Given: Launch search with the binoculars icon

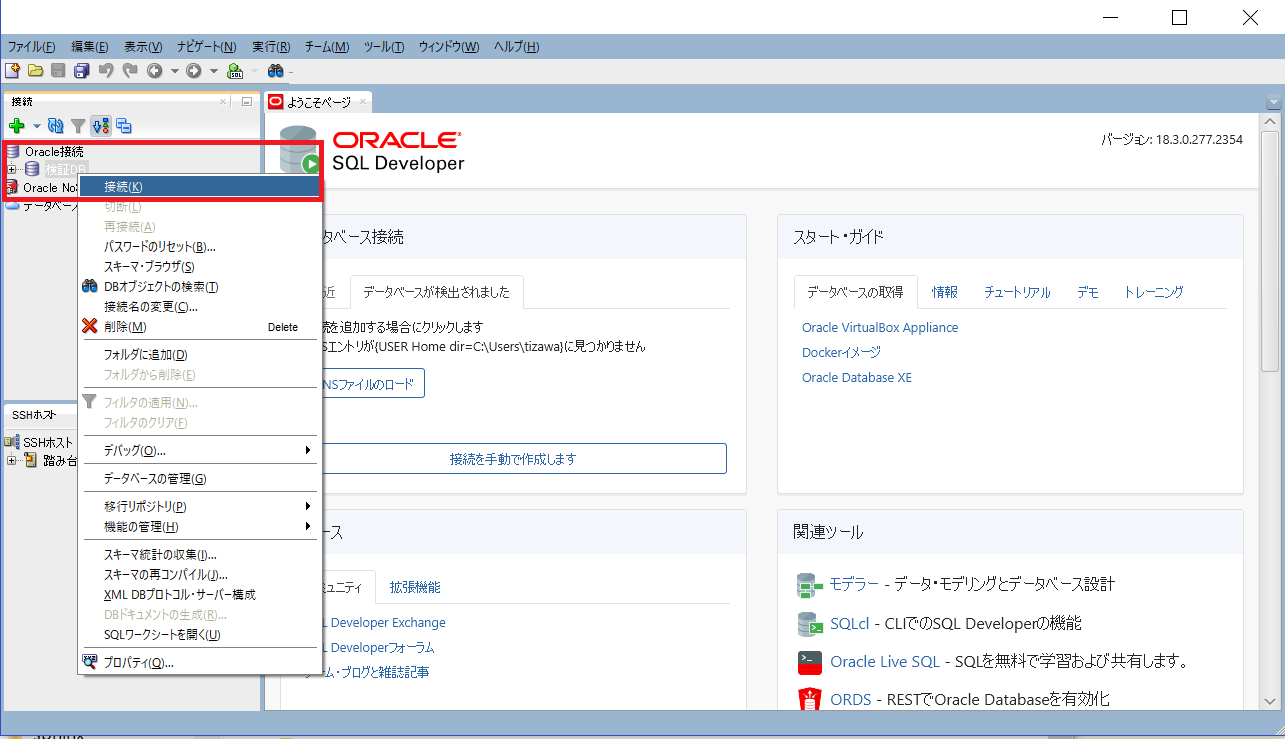Looking at the screenshot, I should click(x=276, y=70).
